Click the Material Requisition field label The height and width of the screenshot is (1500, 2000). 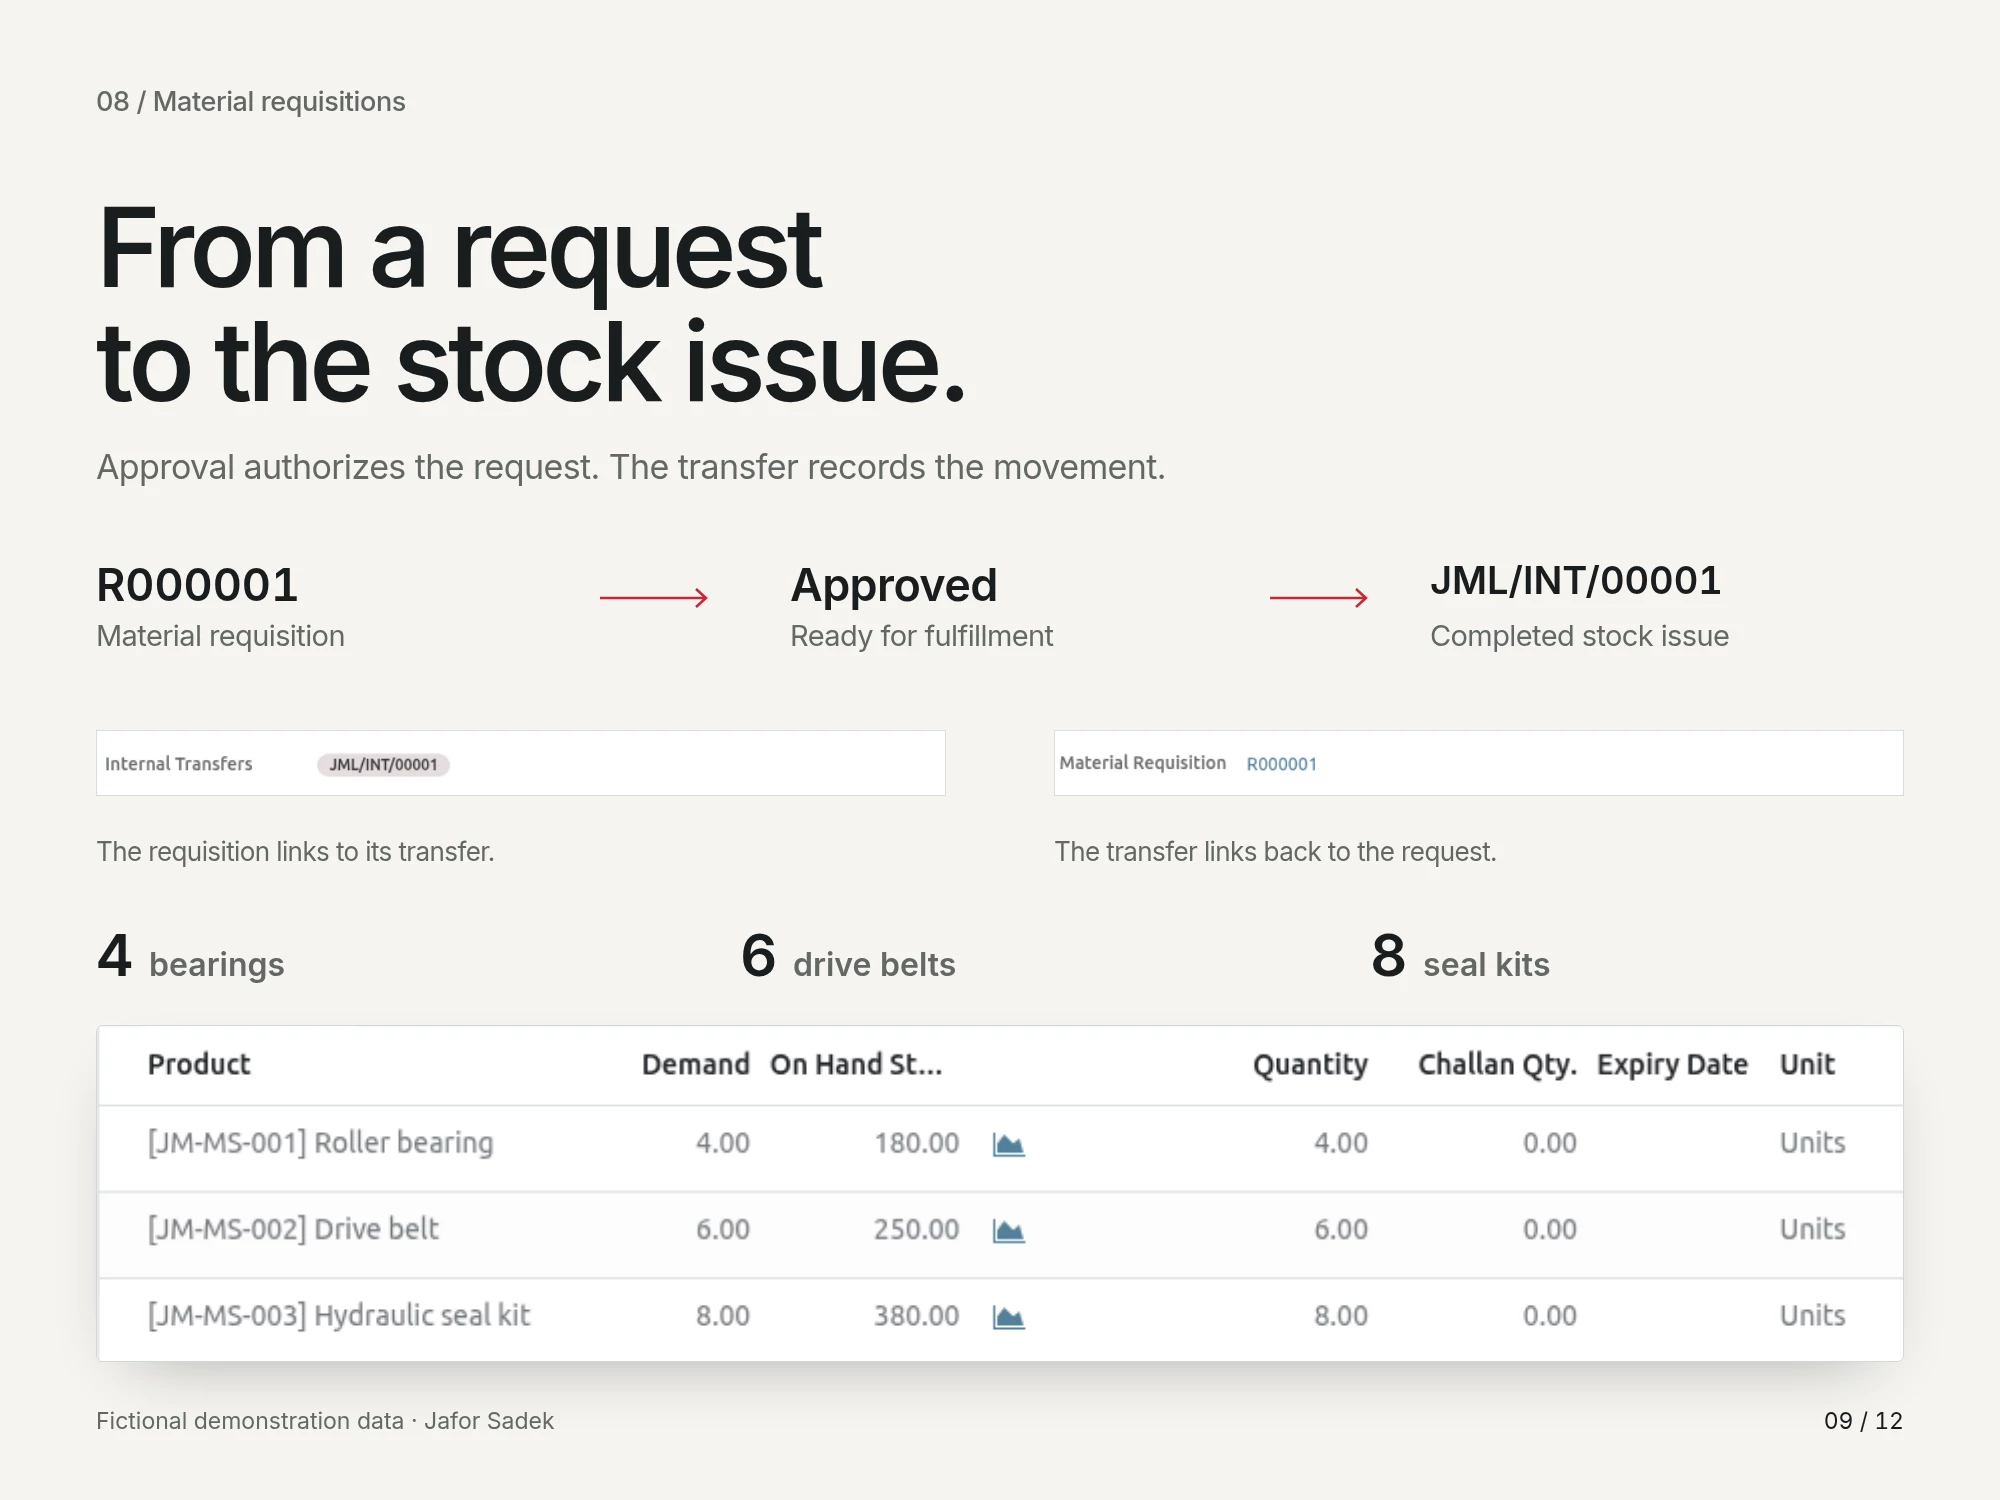tap(1142, 763)
